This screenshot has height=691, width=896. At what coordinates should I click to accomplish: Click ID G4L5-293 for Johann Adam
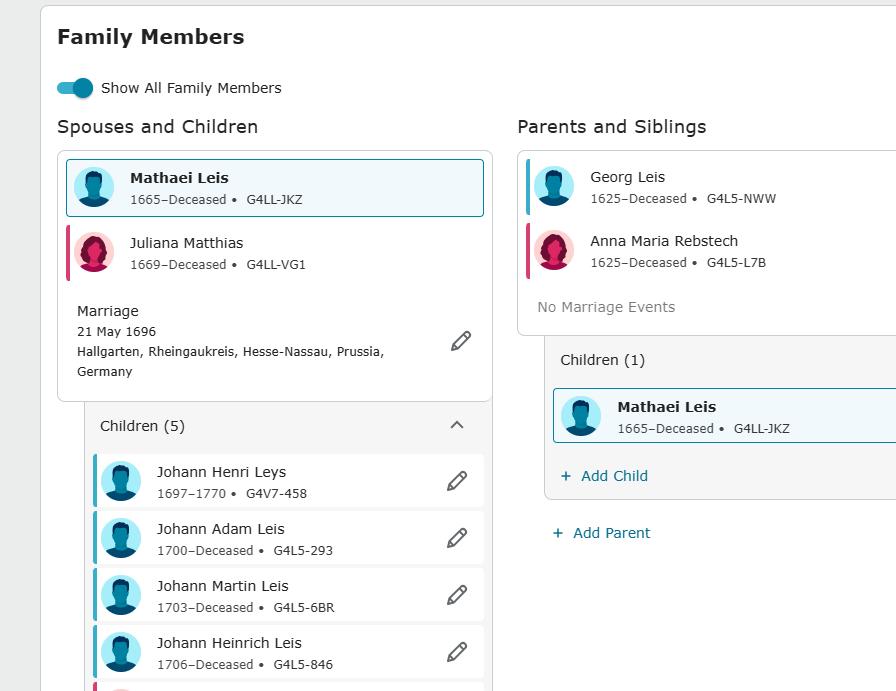(x=303, y=550)
